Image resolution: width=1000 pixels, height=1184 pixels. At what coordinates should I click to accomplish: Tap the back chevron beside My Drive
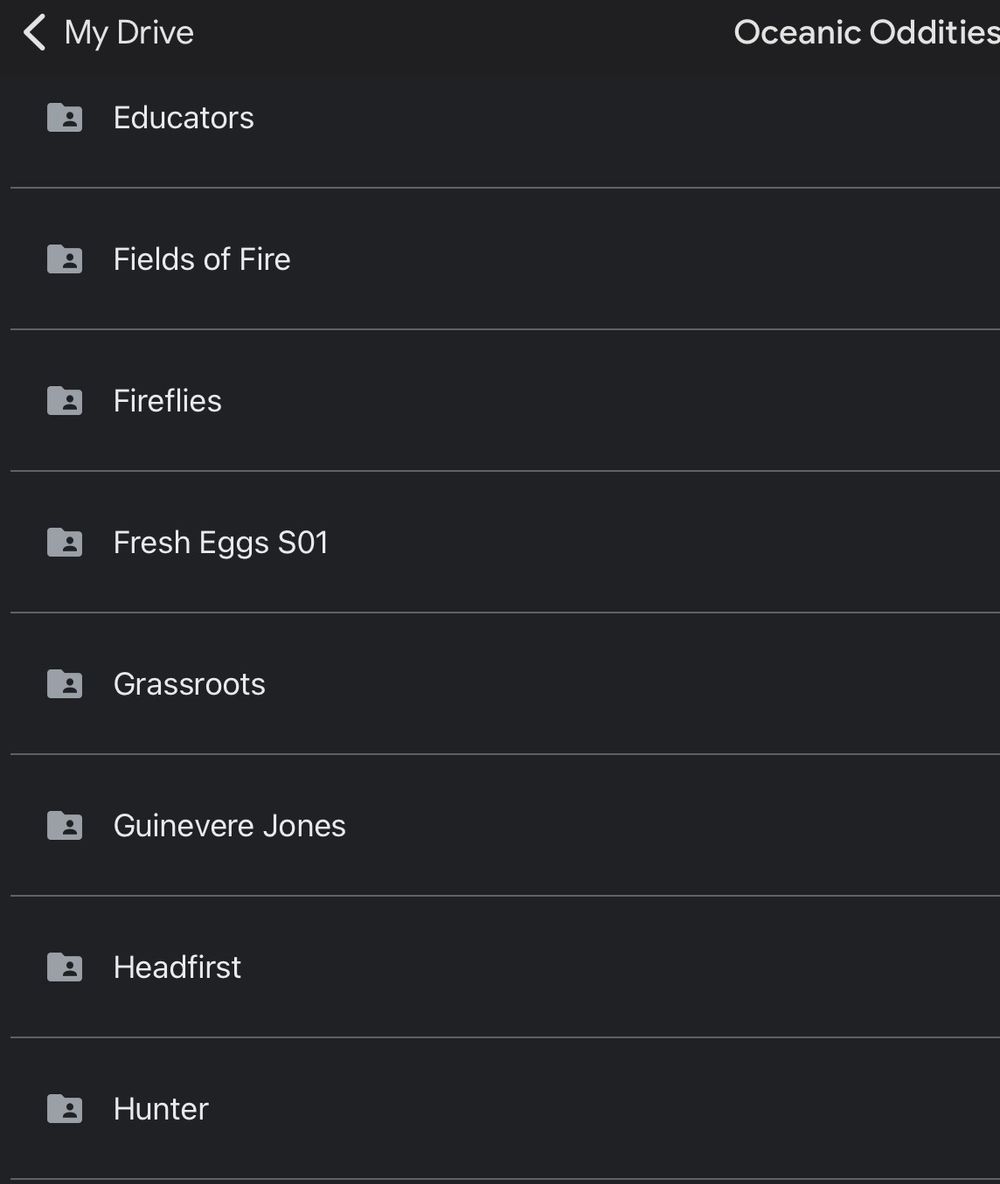tap(34, 32)
